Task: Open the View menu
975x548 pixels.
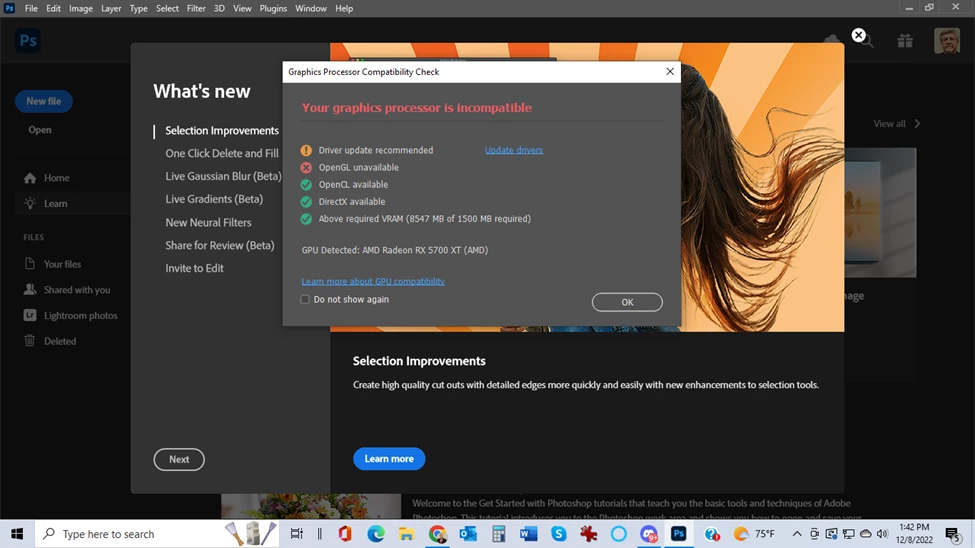Action: click(242, 9)
